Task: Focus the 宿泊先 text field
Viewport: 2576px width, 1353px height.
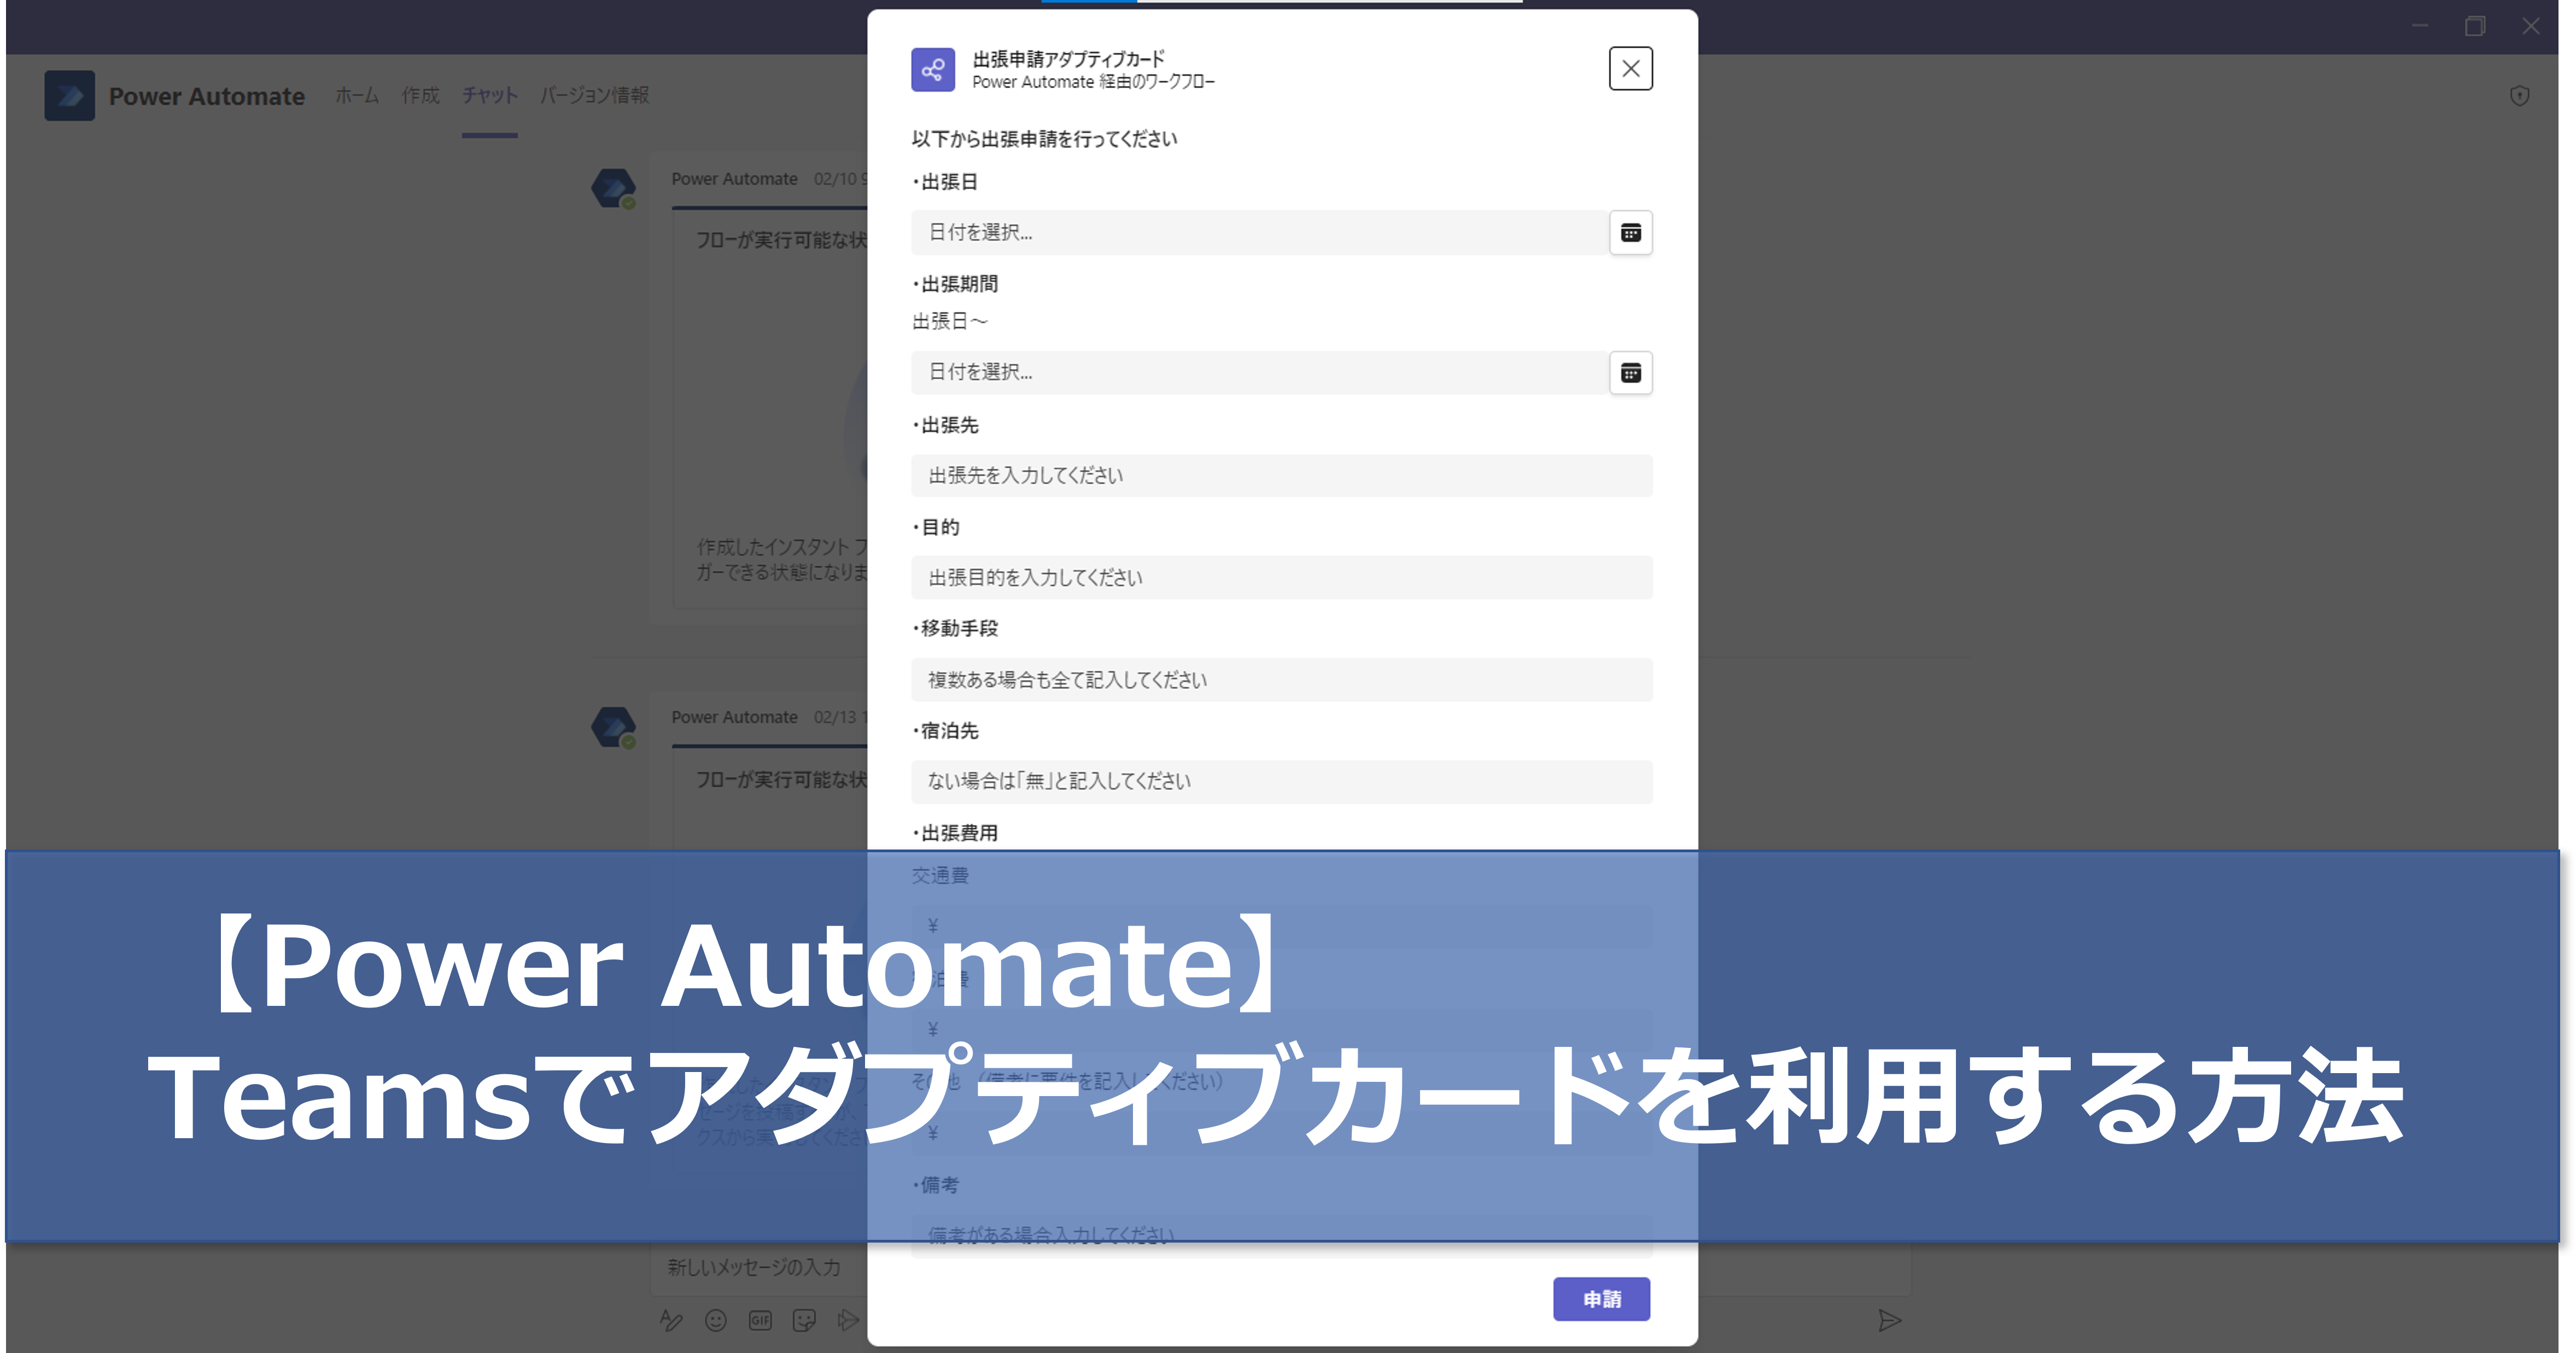Action: (x=1281, y=781)
